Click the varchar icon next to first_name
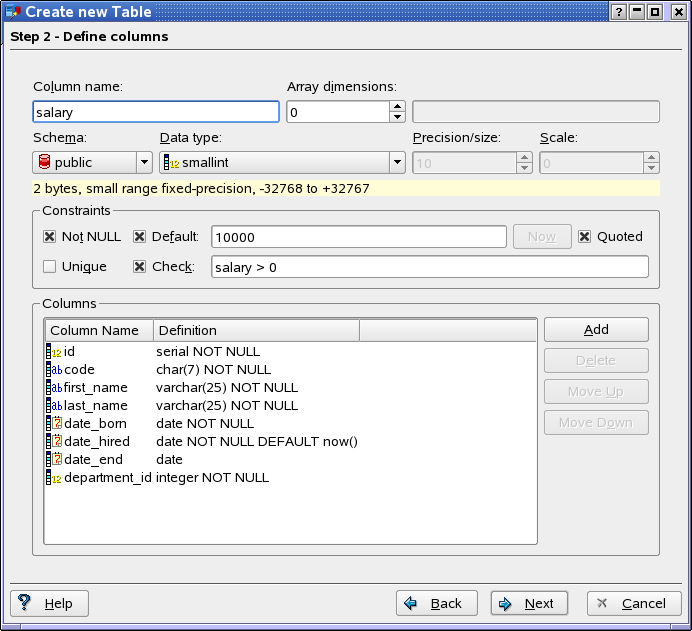The height and width of the screenshot is (631, 692). pos(54,387)
